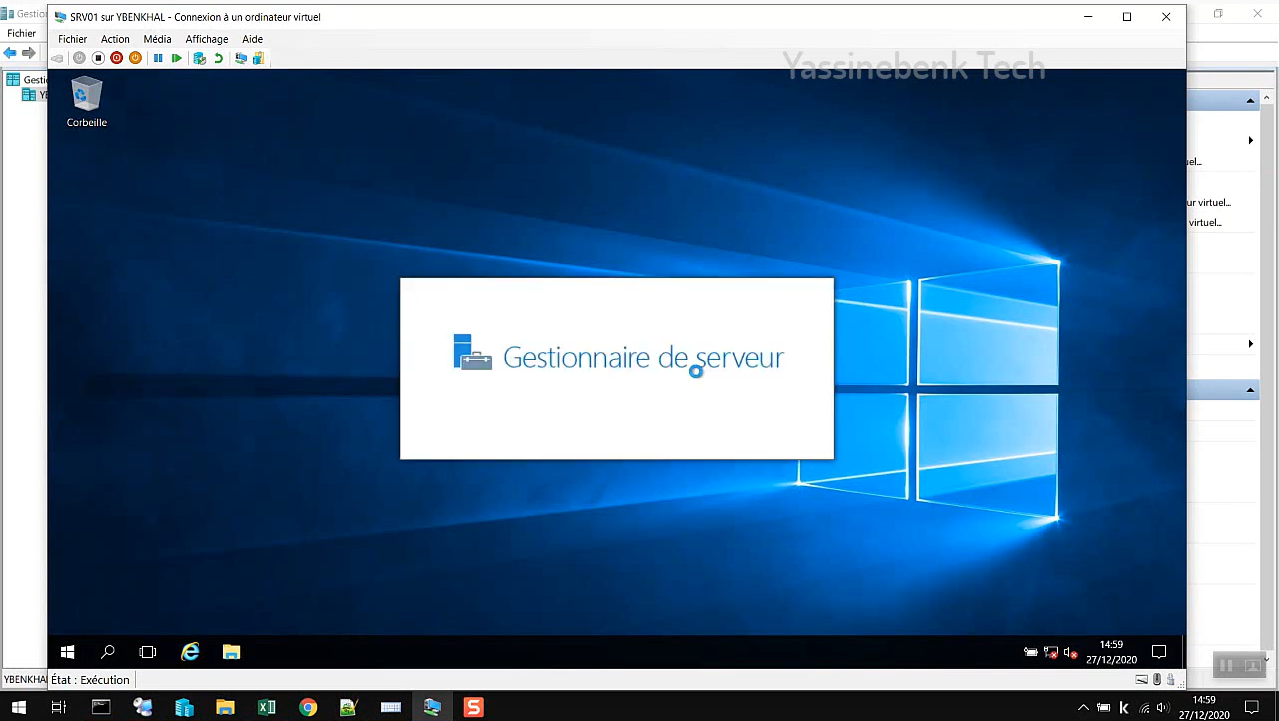This screenshot has height=721, width=1279.
Task: Open host File Explorer from the taskbar
Action: (225, 707)
